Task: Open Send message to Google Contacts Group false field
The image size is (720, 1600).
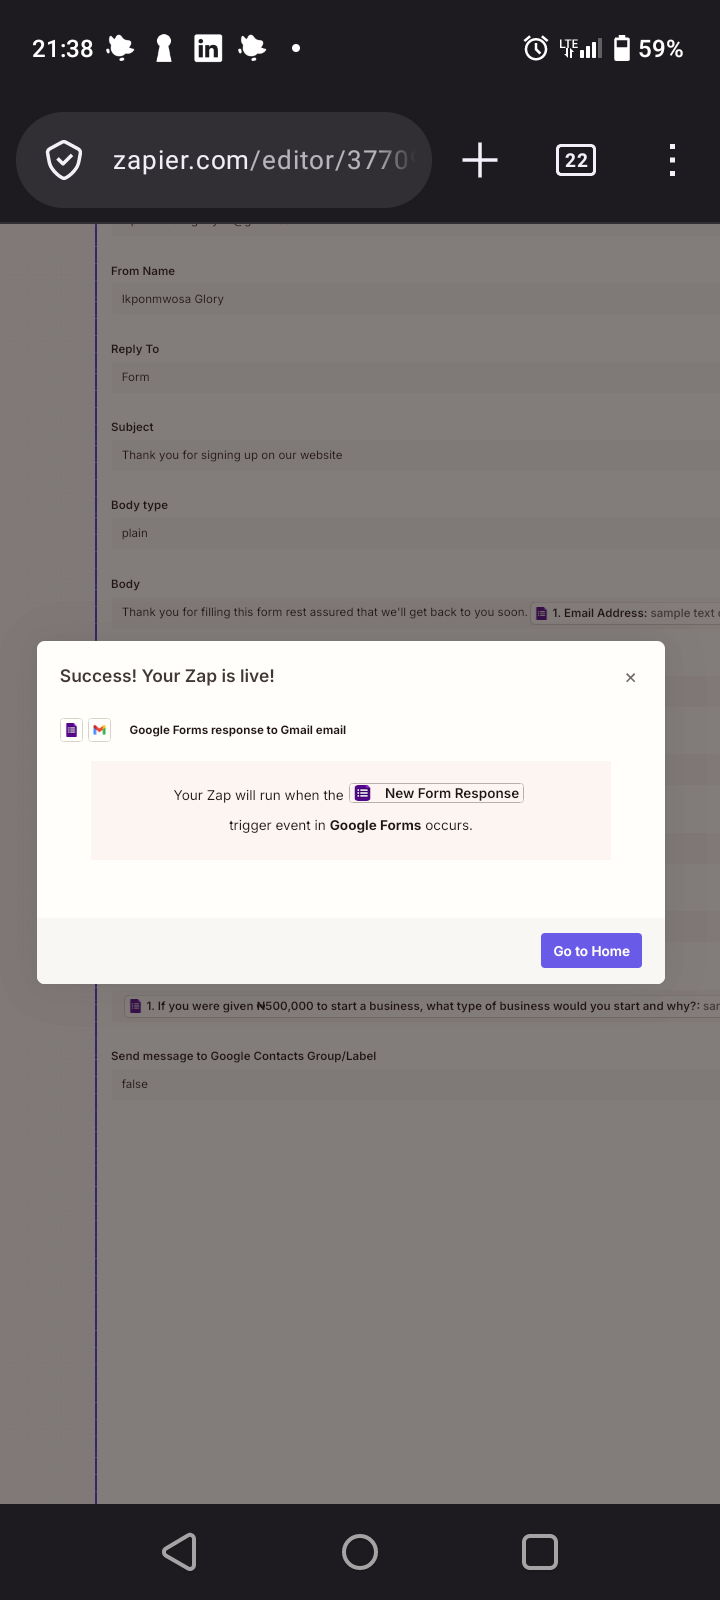Action: click(x=415, y=1084)
